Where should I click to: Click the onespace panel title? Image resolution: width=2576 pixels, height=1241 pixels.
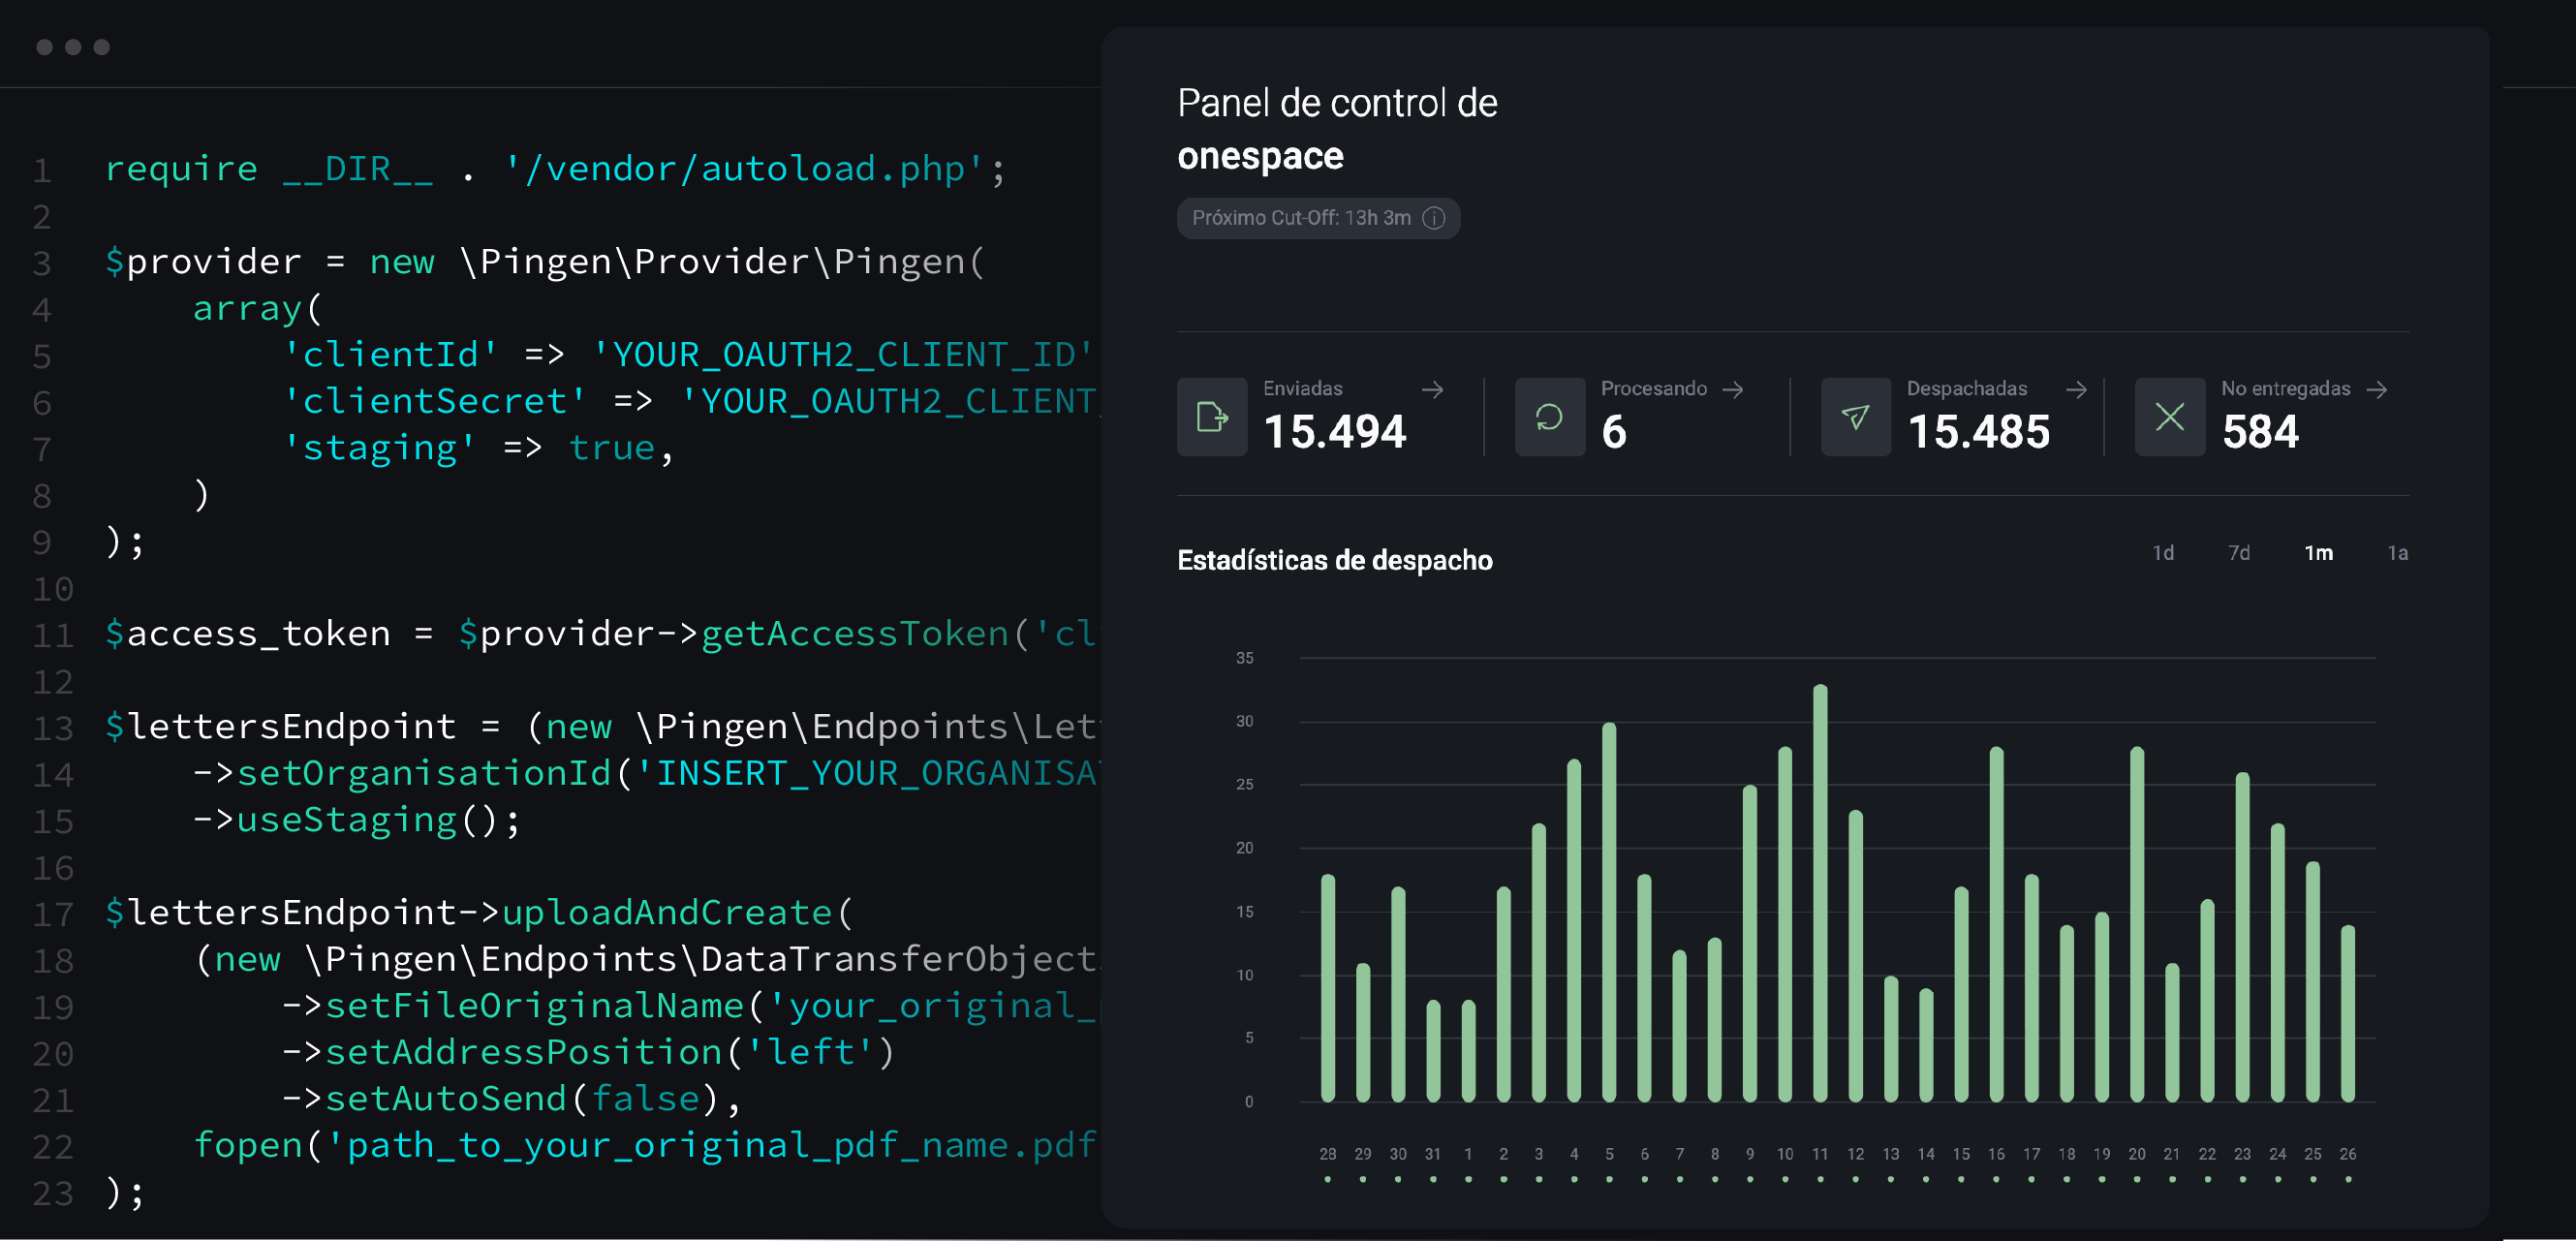point(1261,155)
